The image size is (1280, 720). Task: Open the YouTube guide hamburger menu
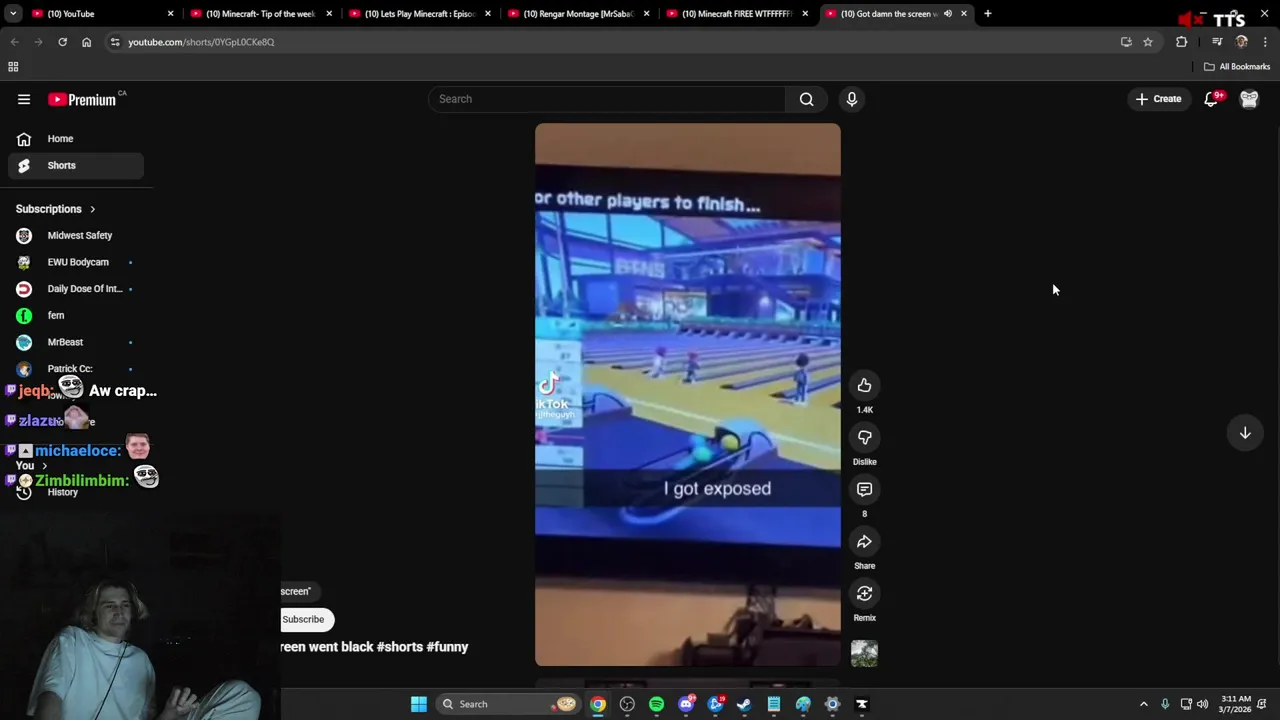pyautogui.click(x=24, y=99)
